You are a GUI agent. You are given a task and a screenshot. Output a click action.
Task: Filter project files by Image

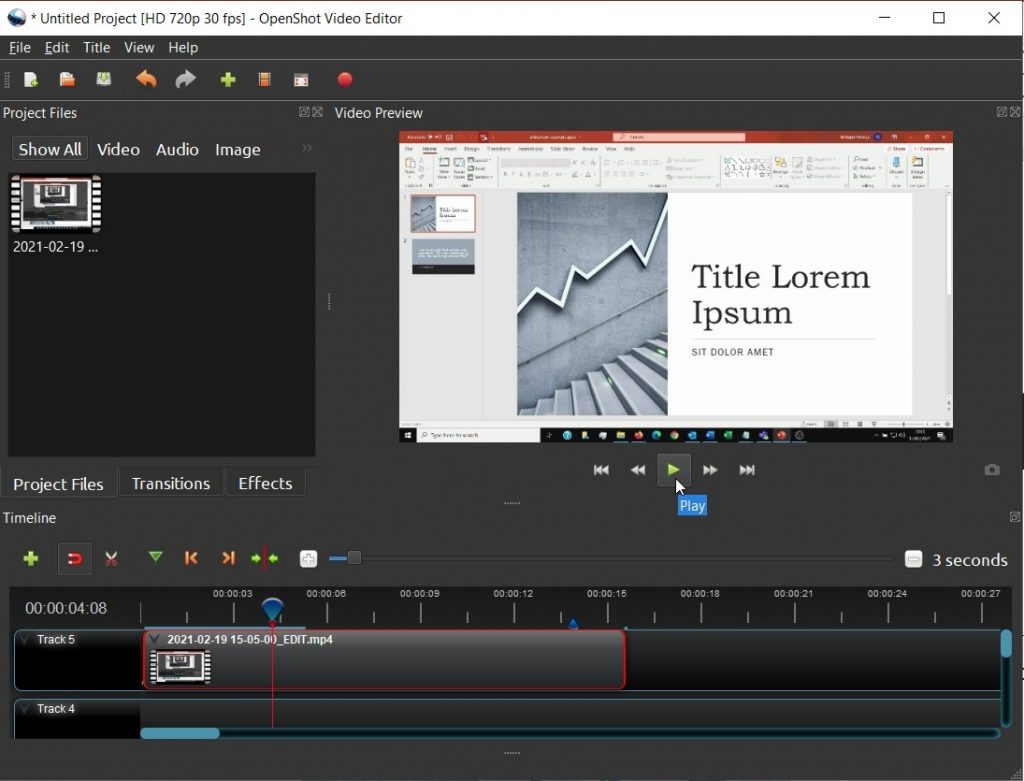[x=238, y=150]
